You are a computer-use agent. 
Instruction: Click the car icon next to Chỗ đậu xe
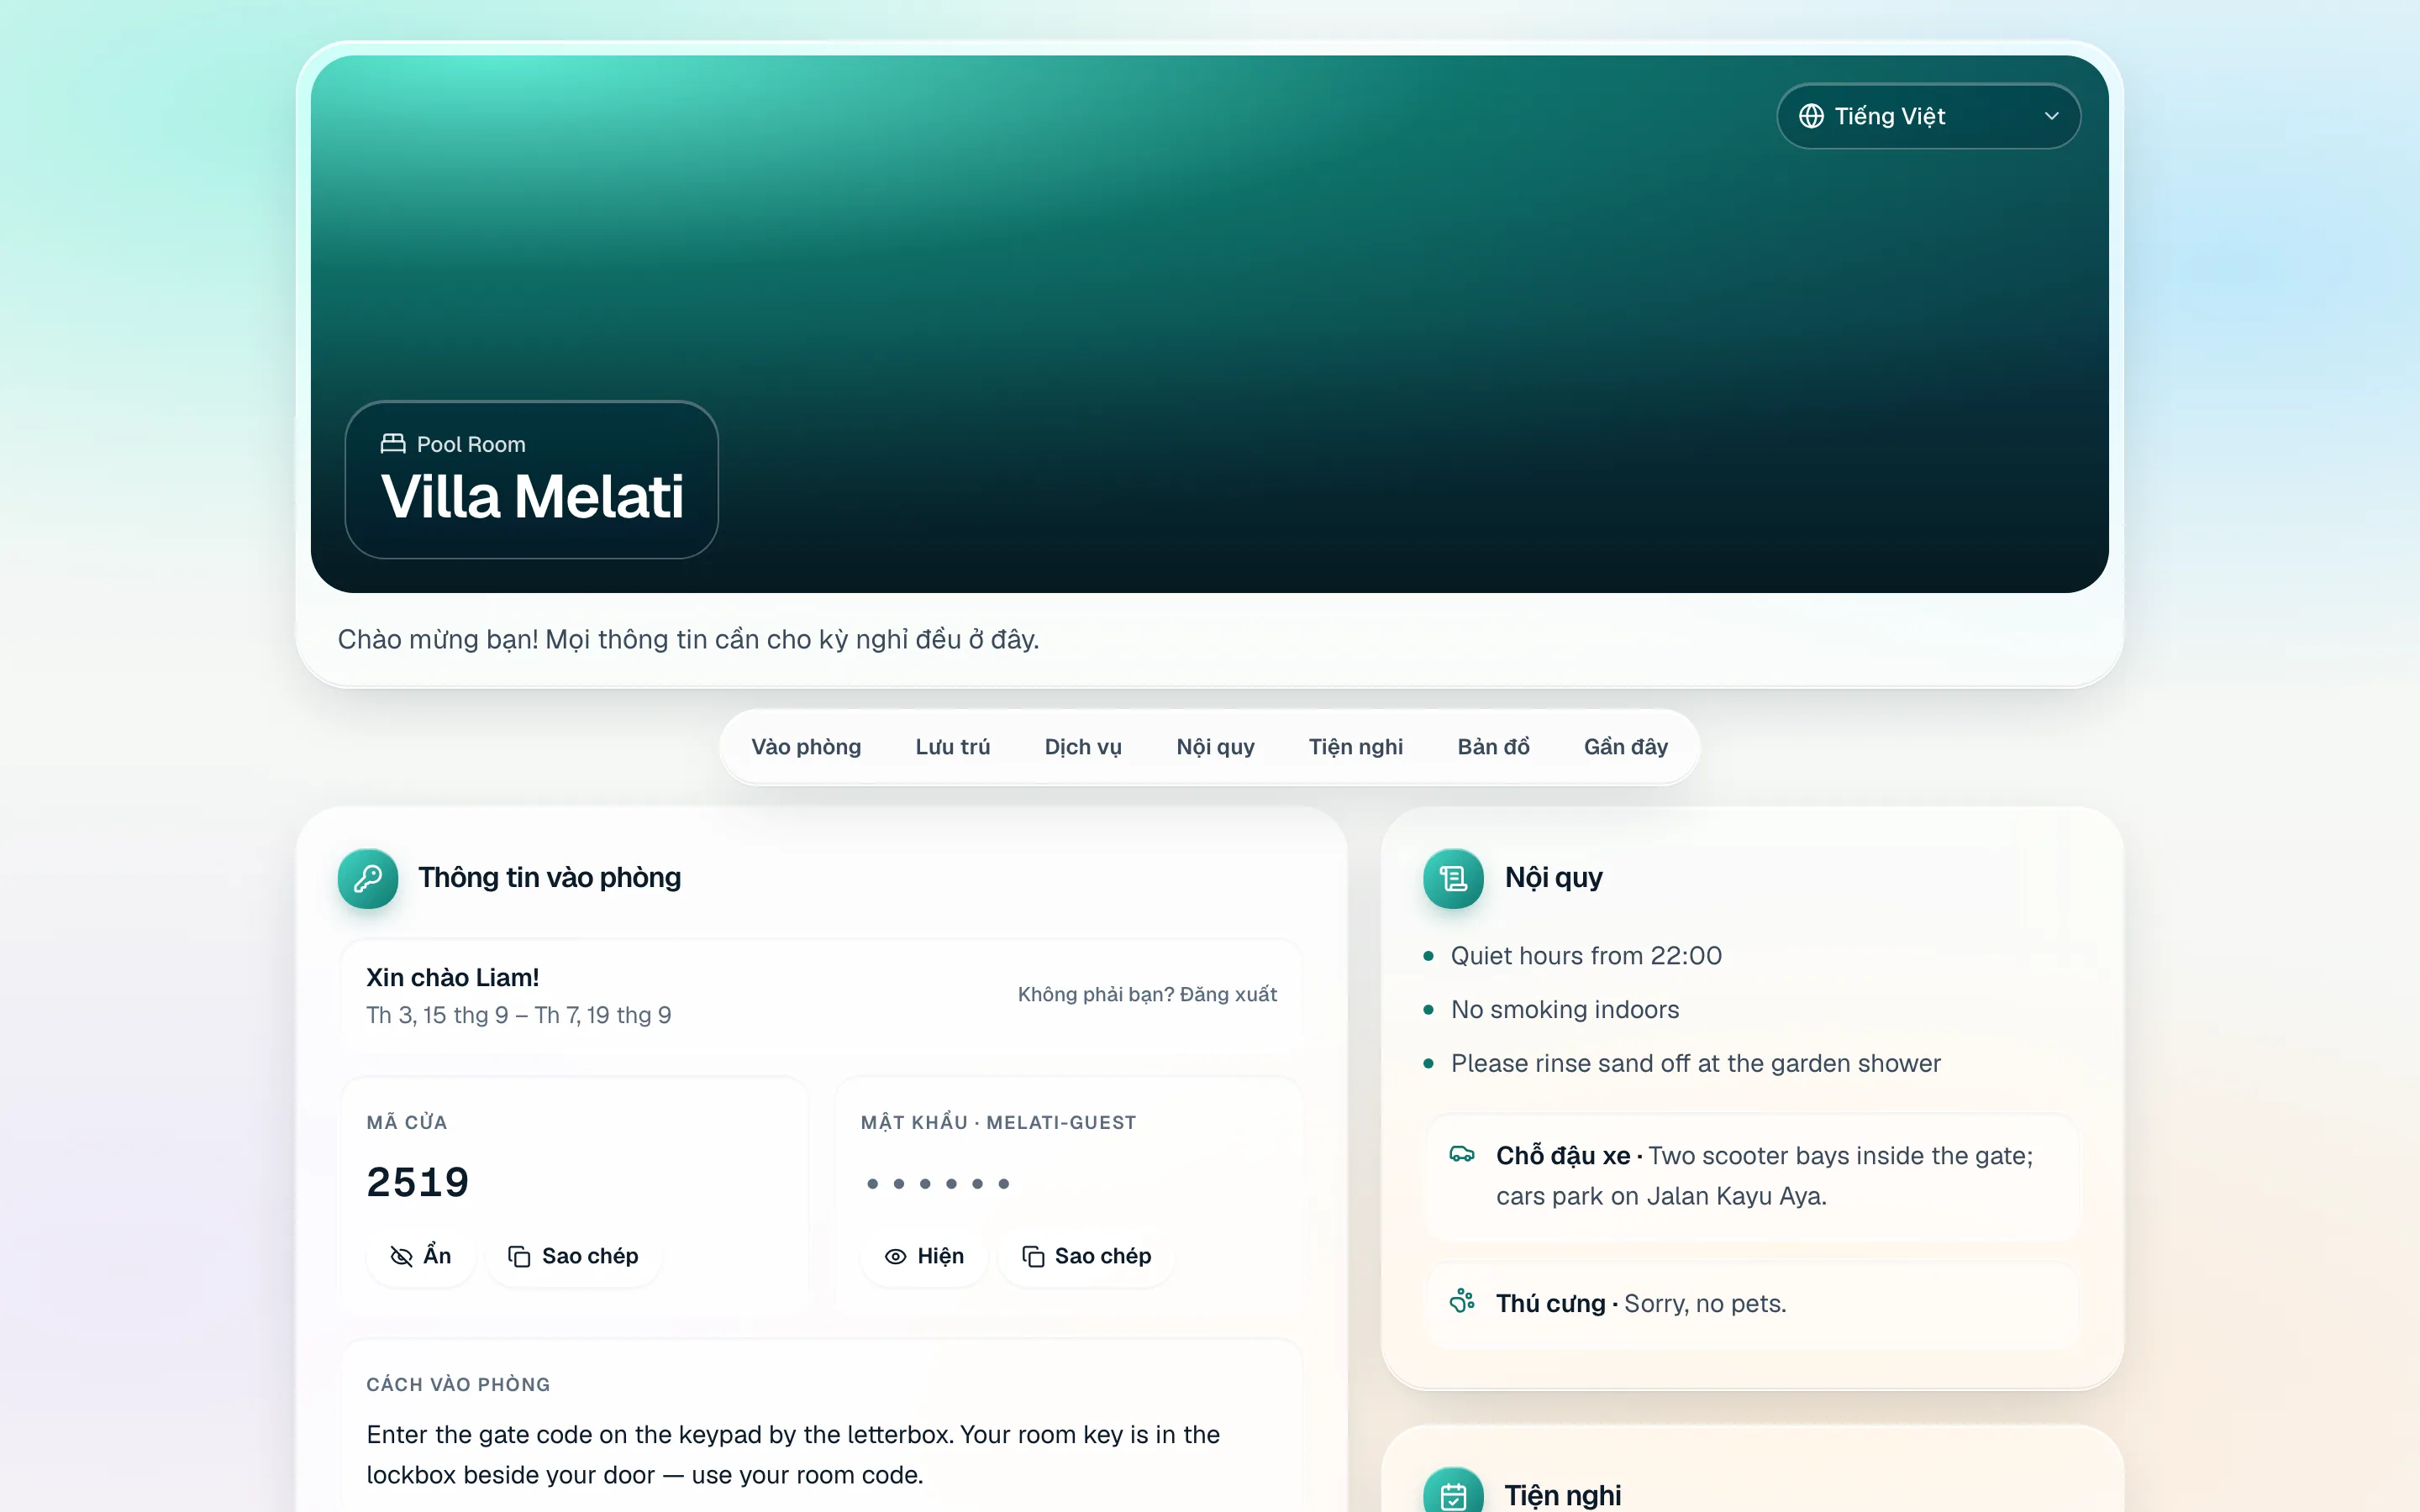point(1462,1154)
